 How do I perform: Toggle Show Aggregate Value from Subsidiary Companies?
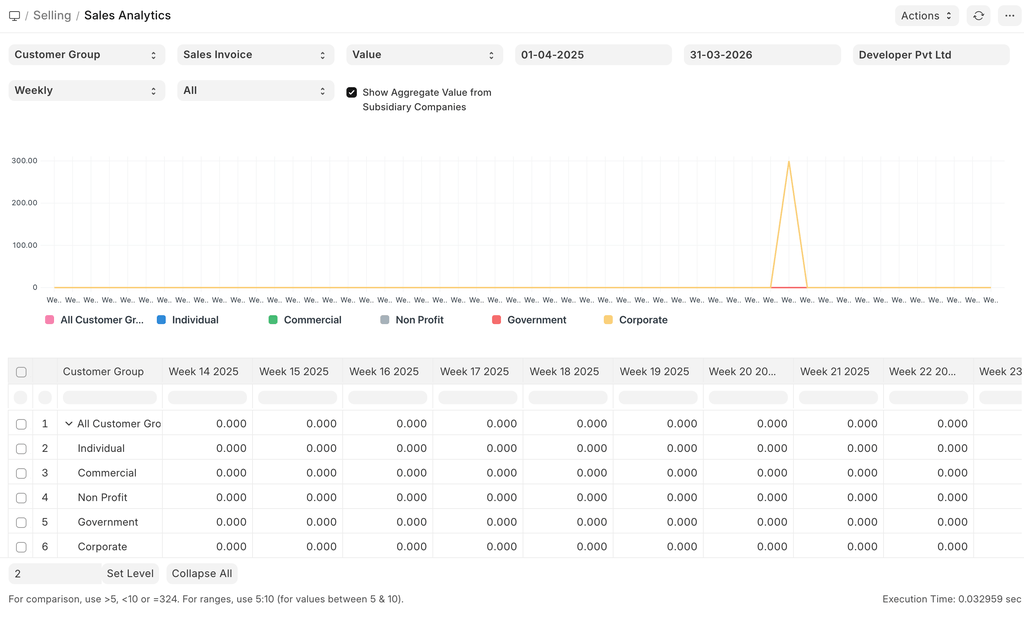pos(352,92)
